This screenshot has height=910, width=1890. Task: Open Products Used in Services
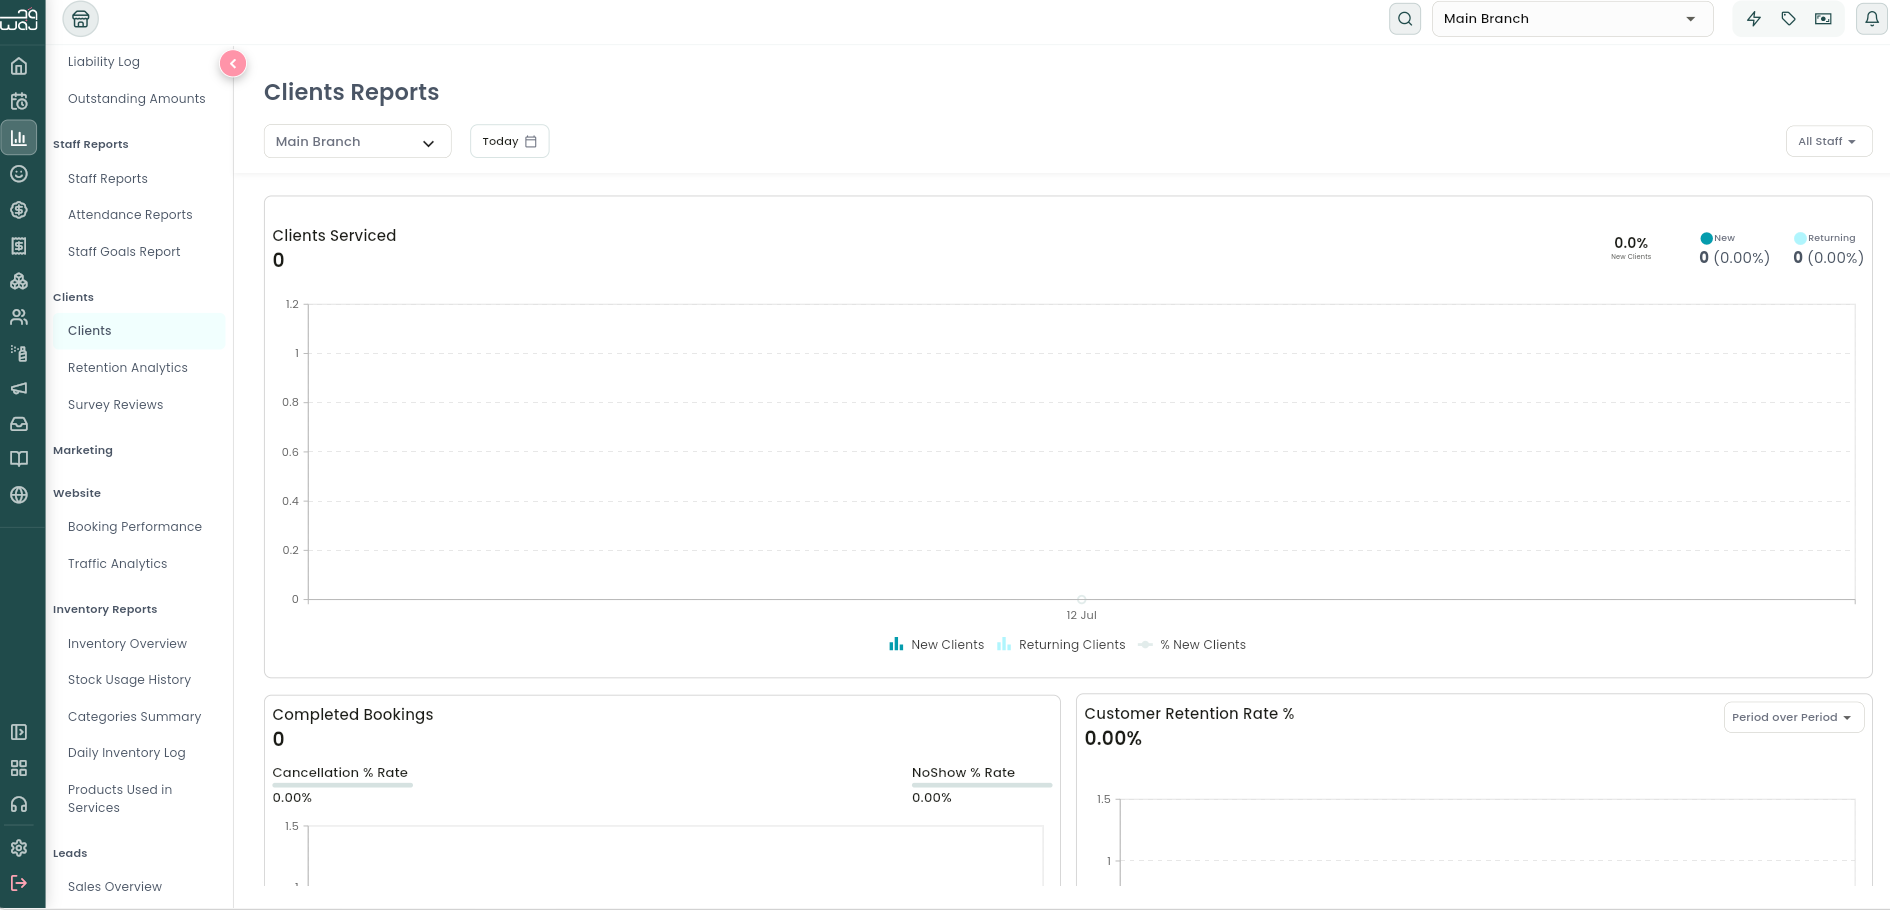click(x=120, y=799)
